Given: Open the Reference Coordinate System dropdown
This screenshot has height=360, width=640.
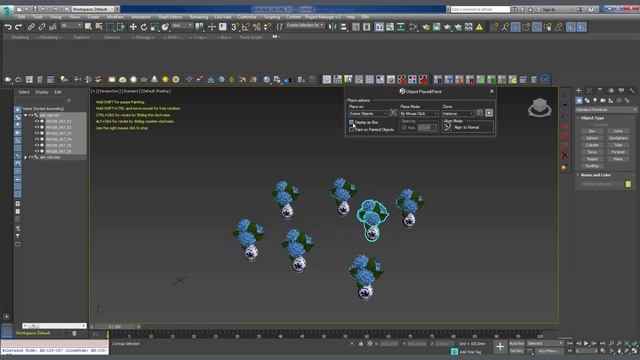Looking at the screenshot, I should pos(182,26).
